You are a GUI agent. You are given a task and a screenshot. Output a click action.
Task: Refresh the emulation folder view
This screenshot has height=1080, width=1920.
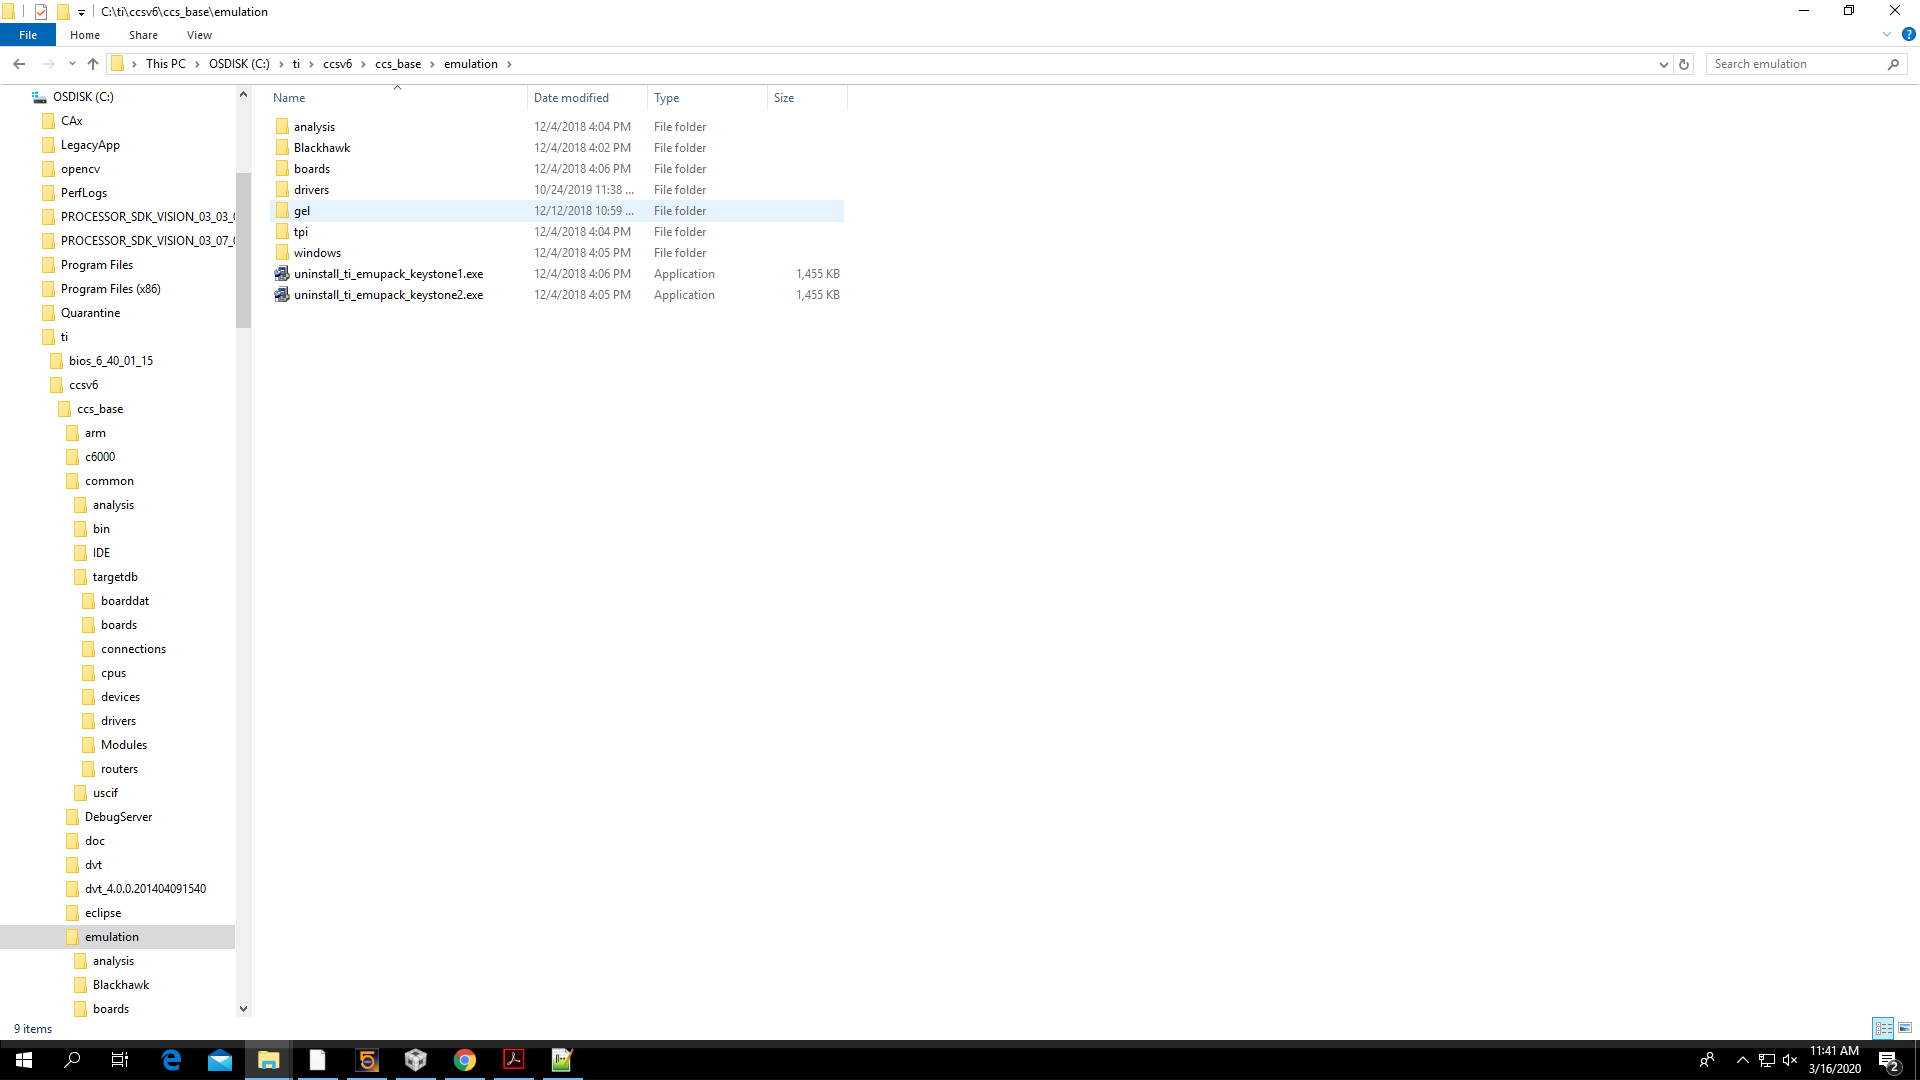(1684, 64)
